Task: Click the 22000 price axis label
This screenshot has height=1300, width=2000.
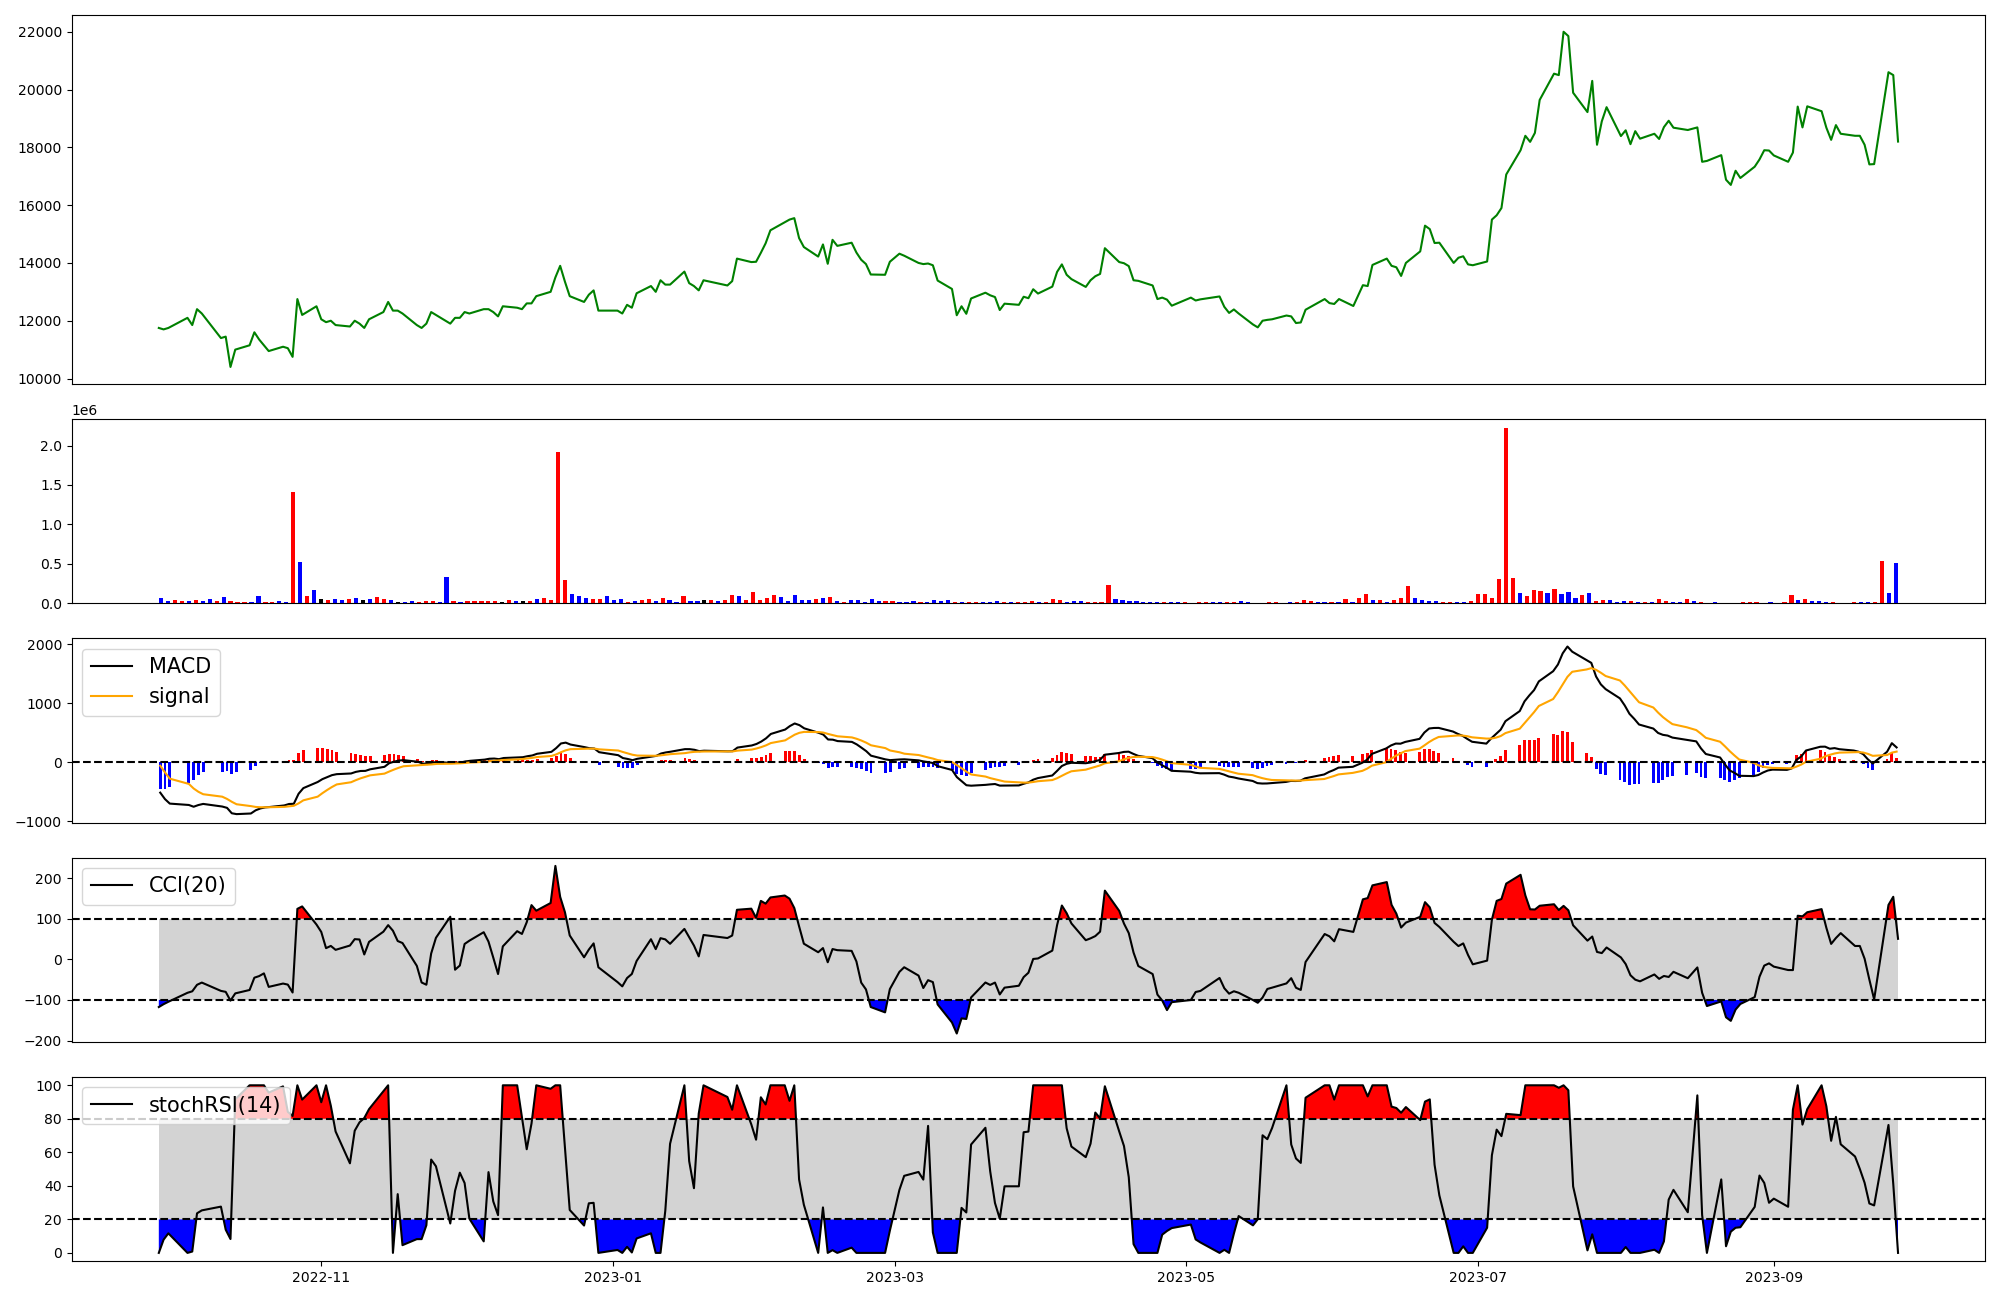Action: 40,32
